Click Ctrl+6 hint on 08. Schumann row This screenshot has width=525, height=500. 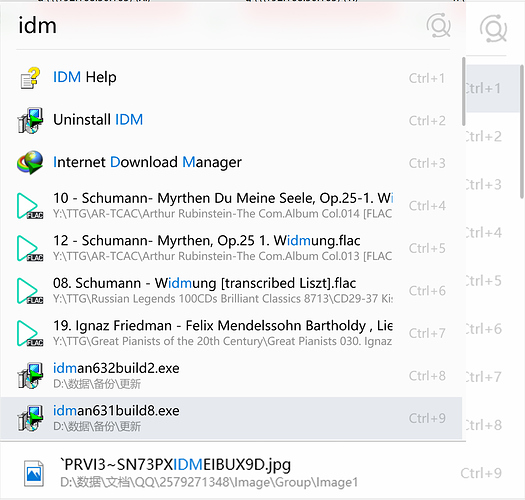pyautogui.click(x=427, y=291)
